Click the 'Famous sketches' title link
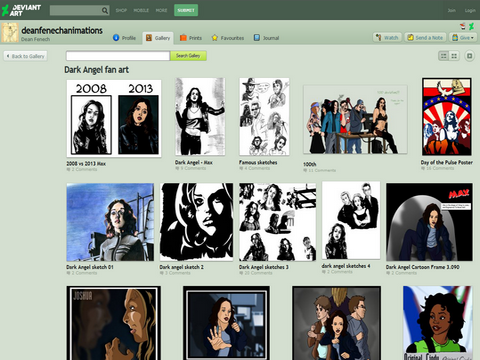This screenshot has height=360, width=480. point(258,162)
